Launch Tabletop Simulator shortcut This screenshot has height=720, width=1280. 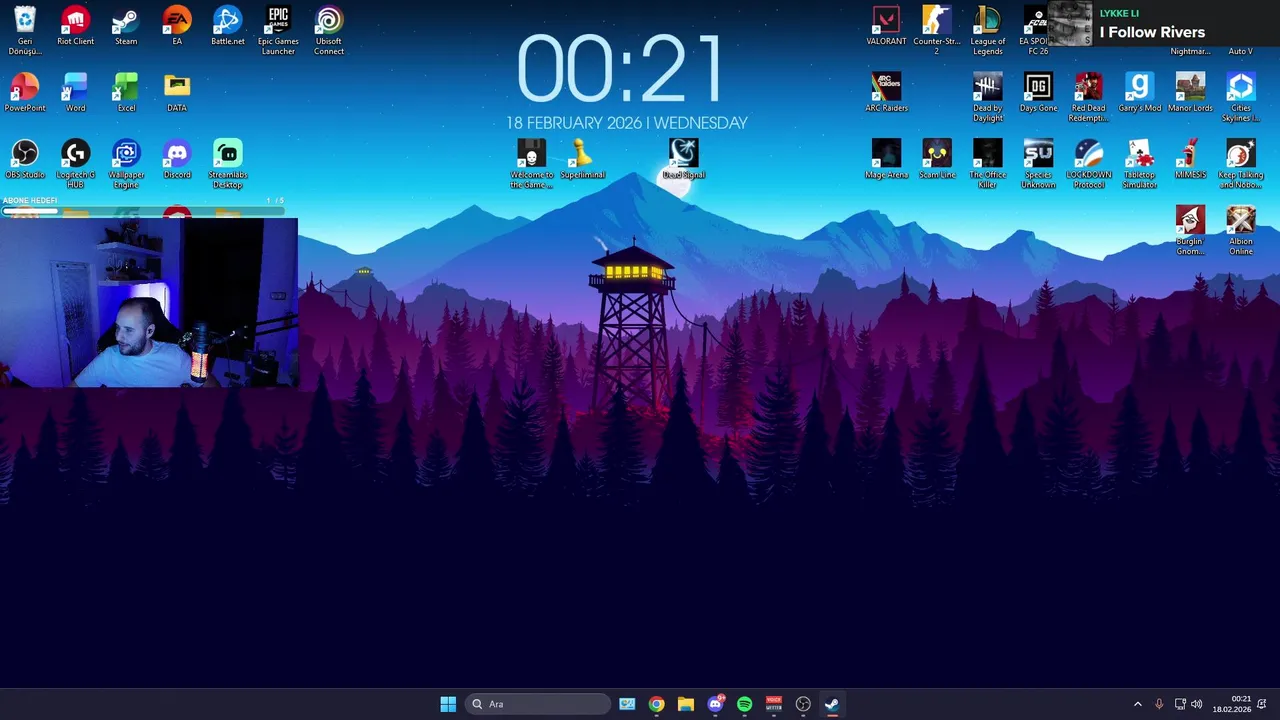click(x=1139, y=163)
